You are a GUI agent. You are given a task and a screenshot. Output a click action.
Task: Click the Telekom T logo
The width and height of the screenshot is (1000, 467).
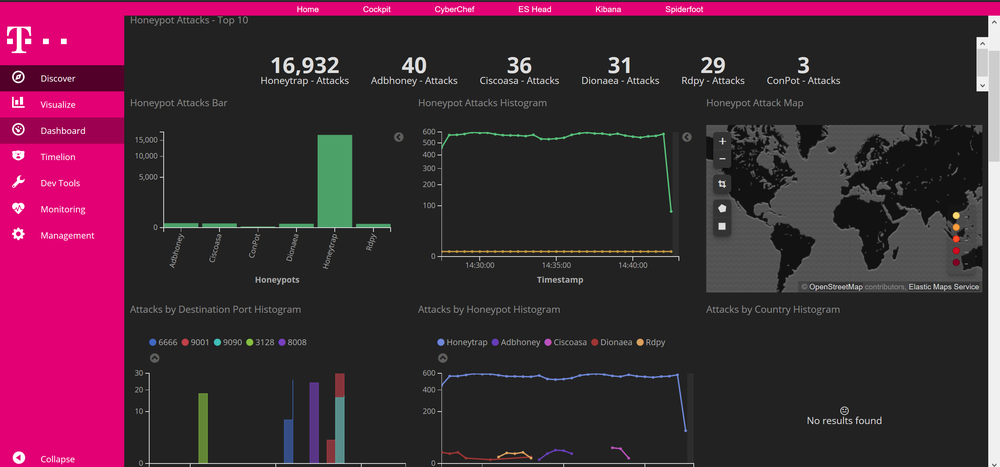click(18, 40)
